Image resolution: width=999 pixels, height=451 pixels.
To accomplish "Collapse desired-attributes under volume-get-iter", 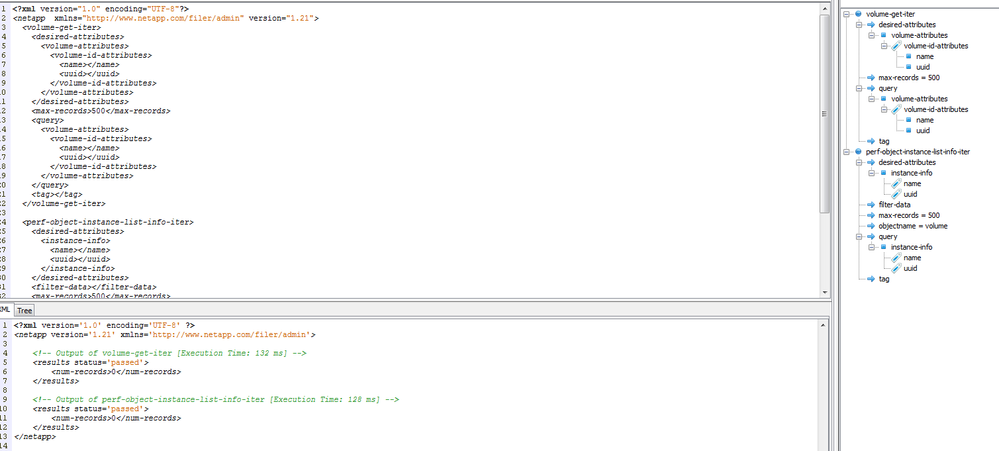I will click(859, 24).
